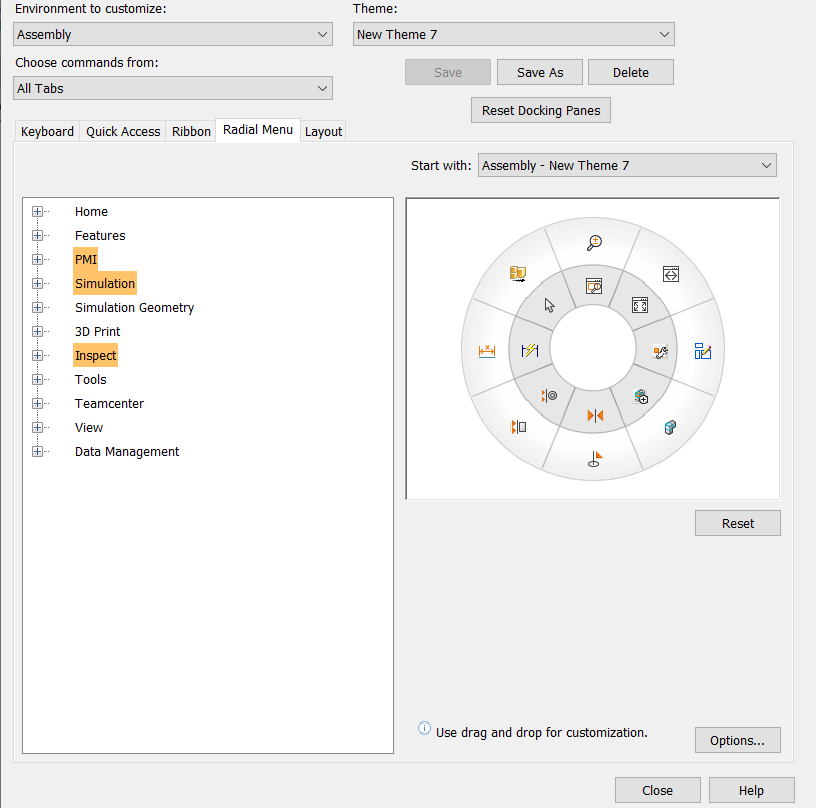Click the Options... button

[x=737, y=740]
